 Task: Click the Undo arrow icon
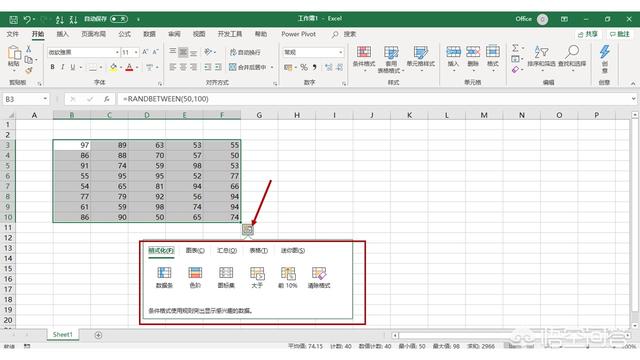click(x=27, y=19)
